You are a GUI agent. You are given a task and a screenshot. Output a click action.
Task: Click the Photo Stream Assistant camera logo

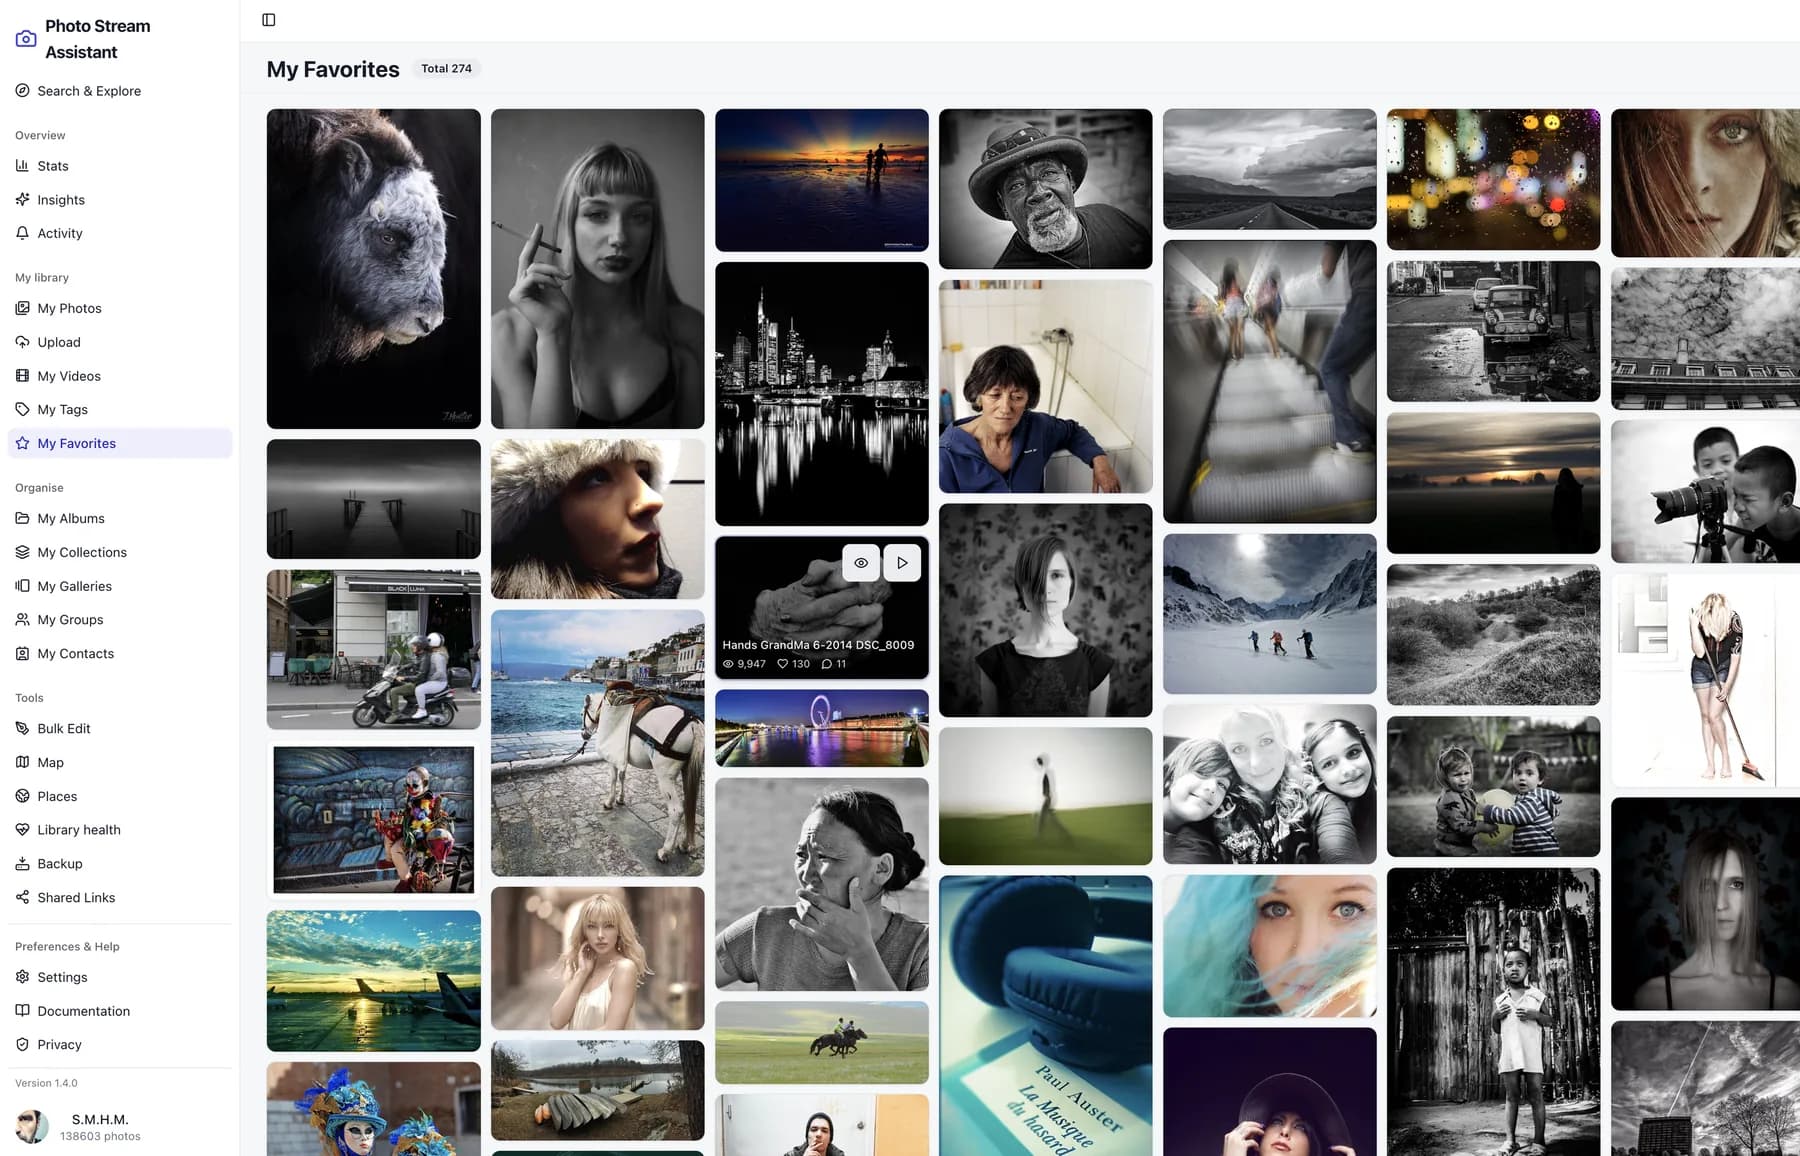click(x=26, y=39)
